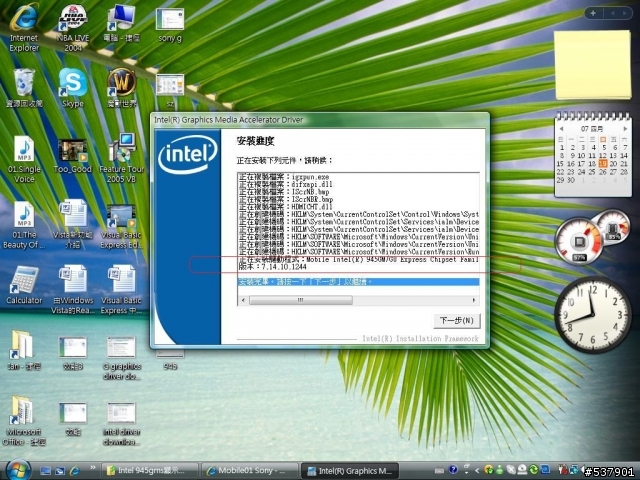Screen dimensions: 640x480
Task: Click the sidebar add gadget plus button
Action: pyautogui.click(x=593, y=13)
